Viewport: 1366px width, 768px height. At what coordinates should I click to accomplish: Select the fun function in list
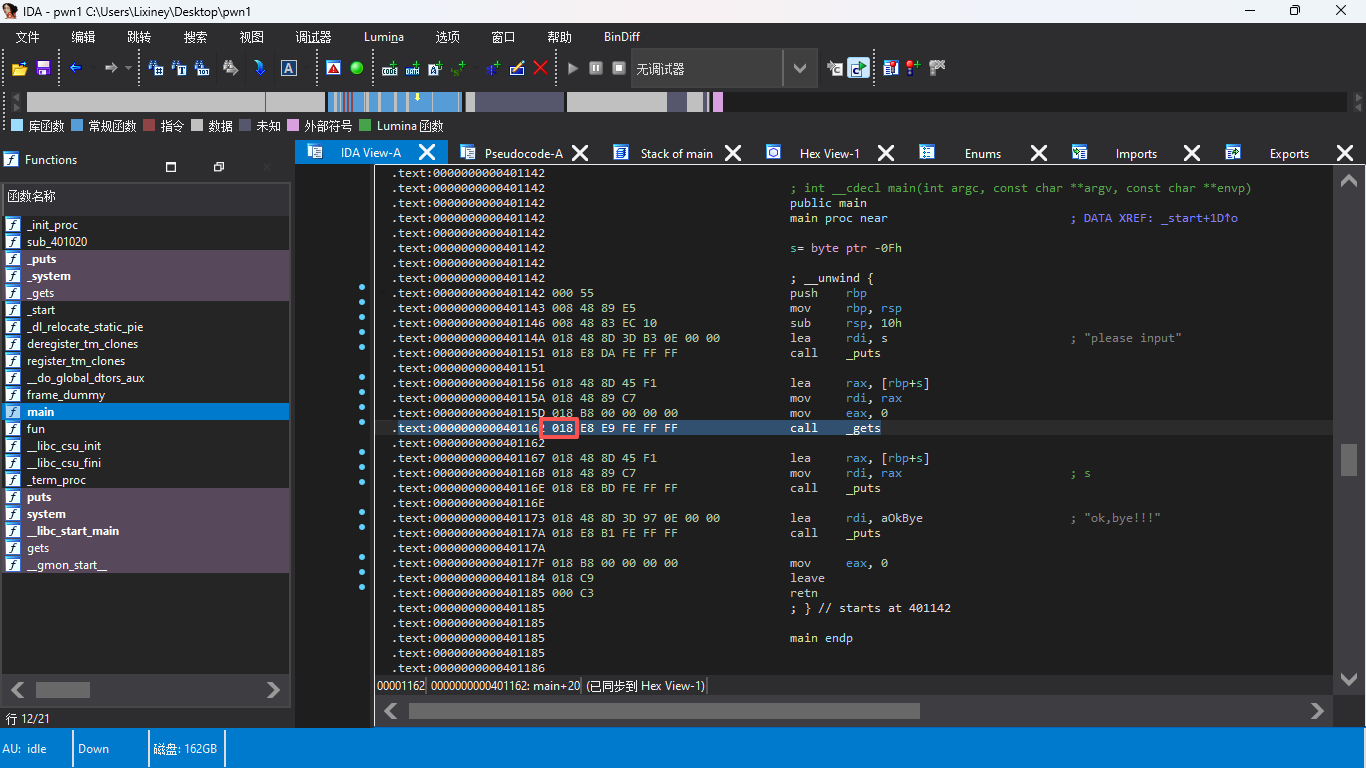[36, 429]
